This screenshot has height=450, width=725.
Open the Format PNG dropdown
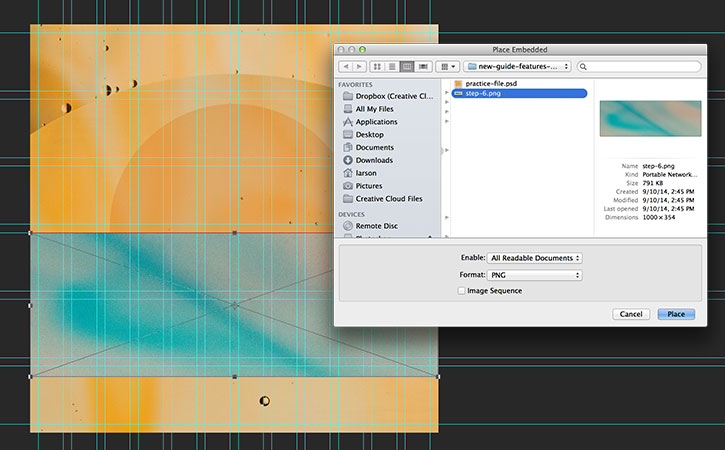[535, 275]
